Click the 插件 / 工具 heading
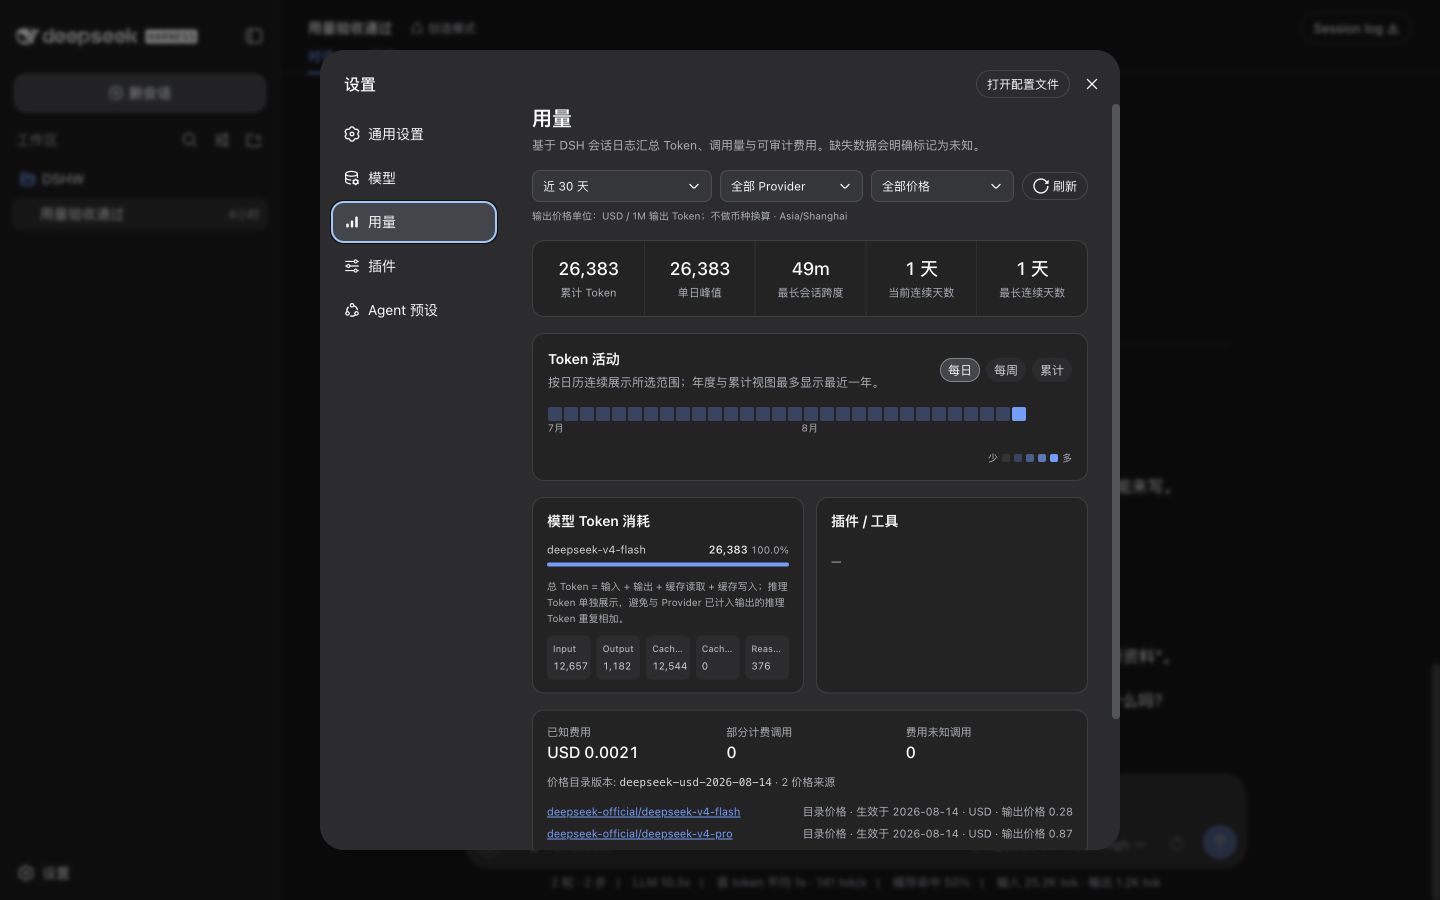Image resolution: width=1440 pixels, height=900 pixels. [864, 521]
